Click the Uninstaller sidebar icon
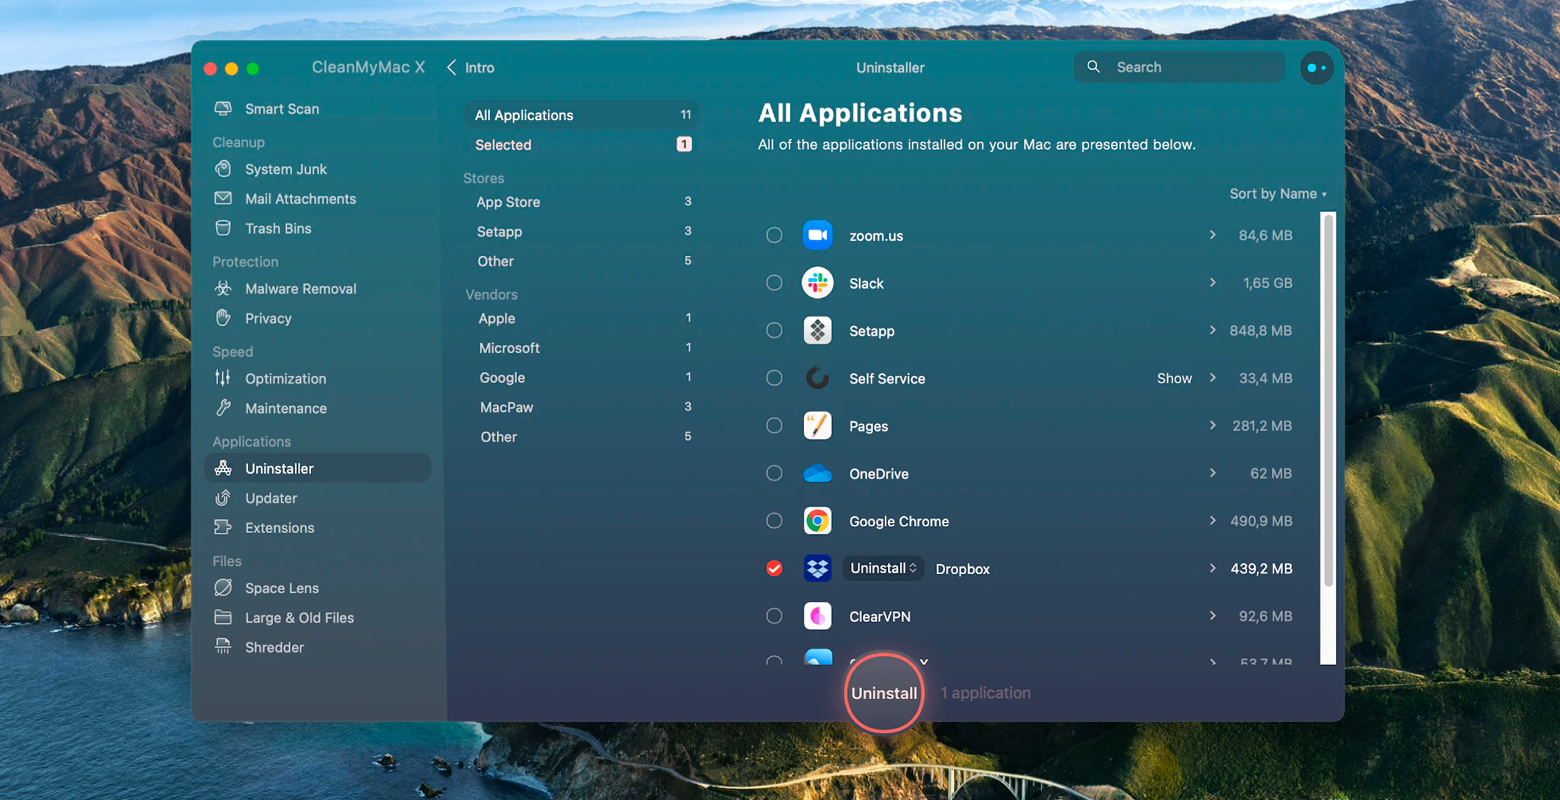 pyautogui.click(x=223, y=468)
